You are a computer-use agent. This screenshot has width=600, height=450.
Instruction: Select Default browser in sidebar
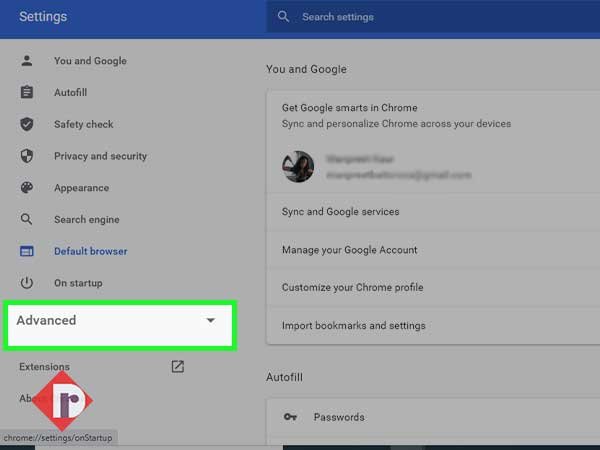click(91, 251)
